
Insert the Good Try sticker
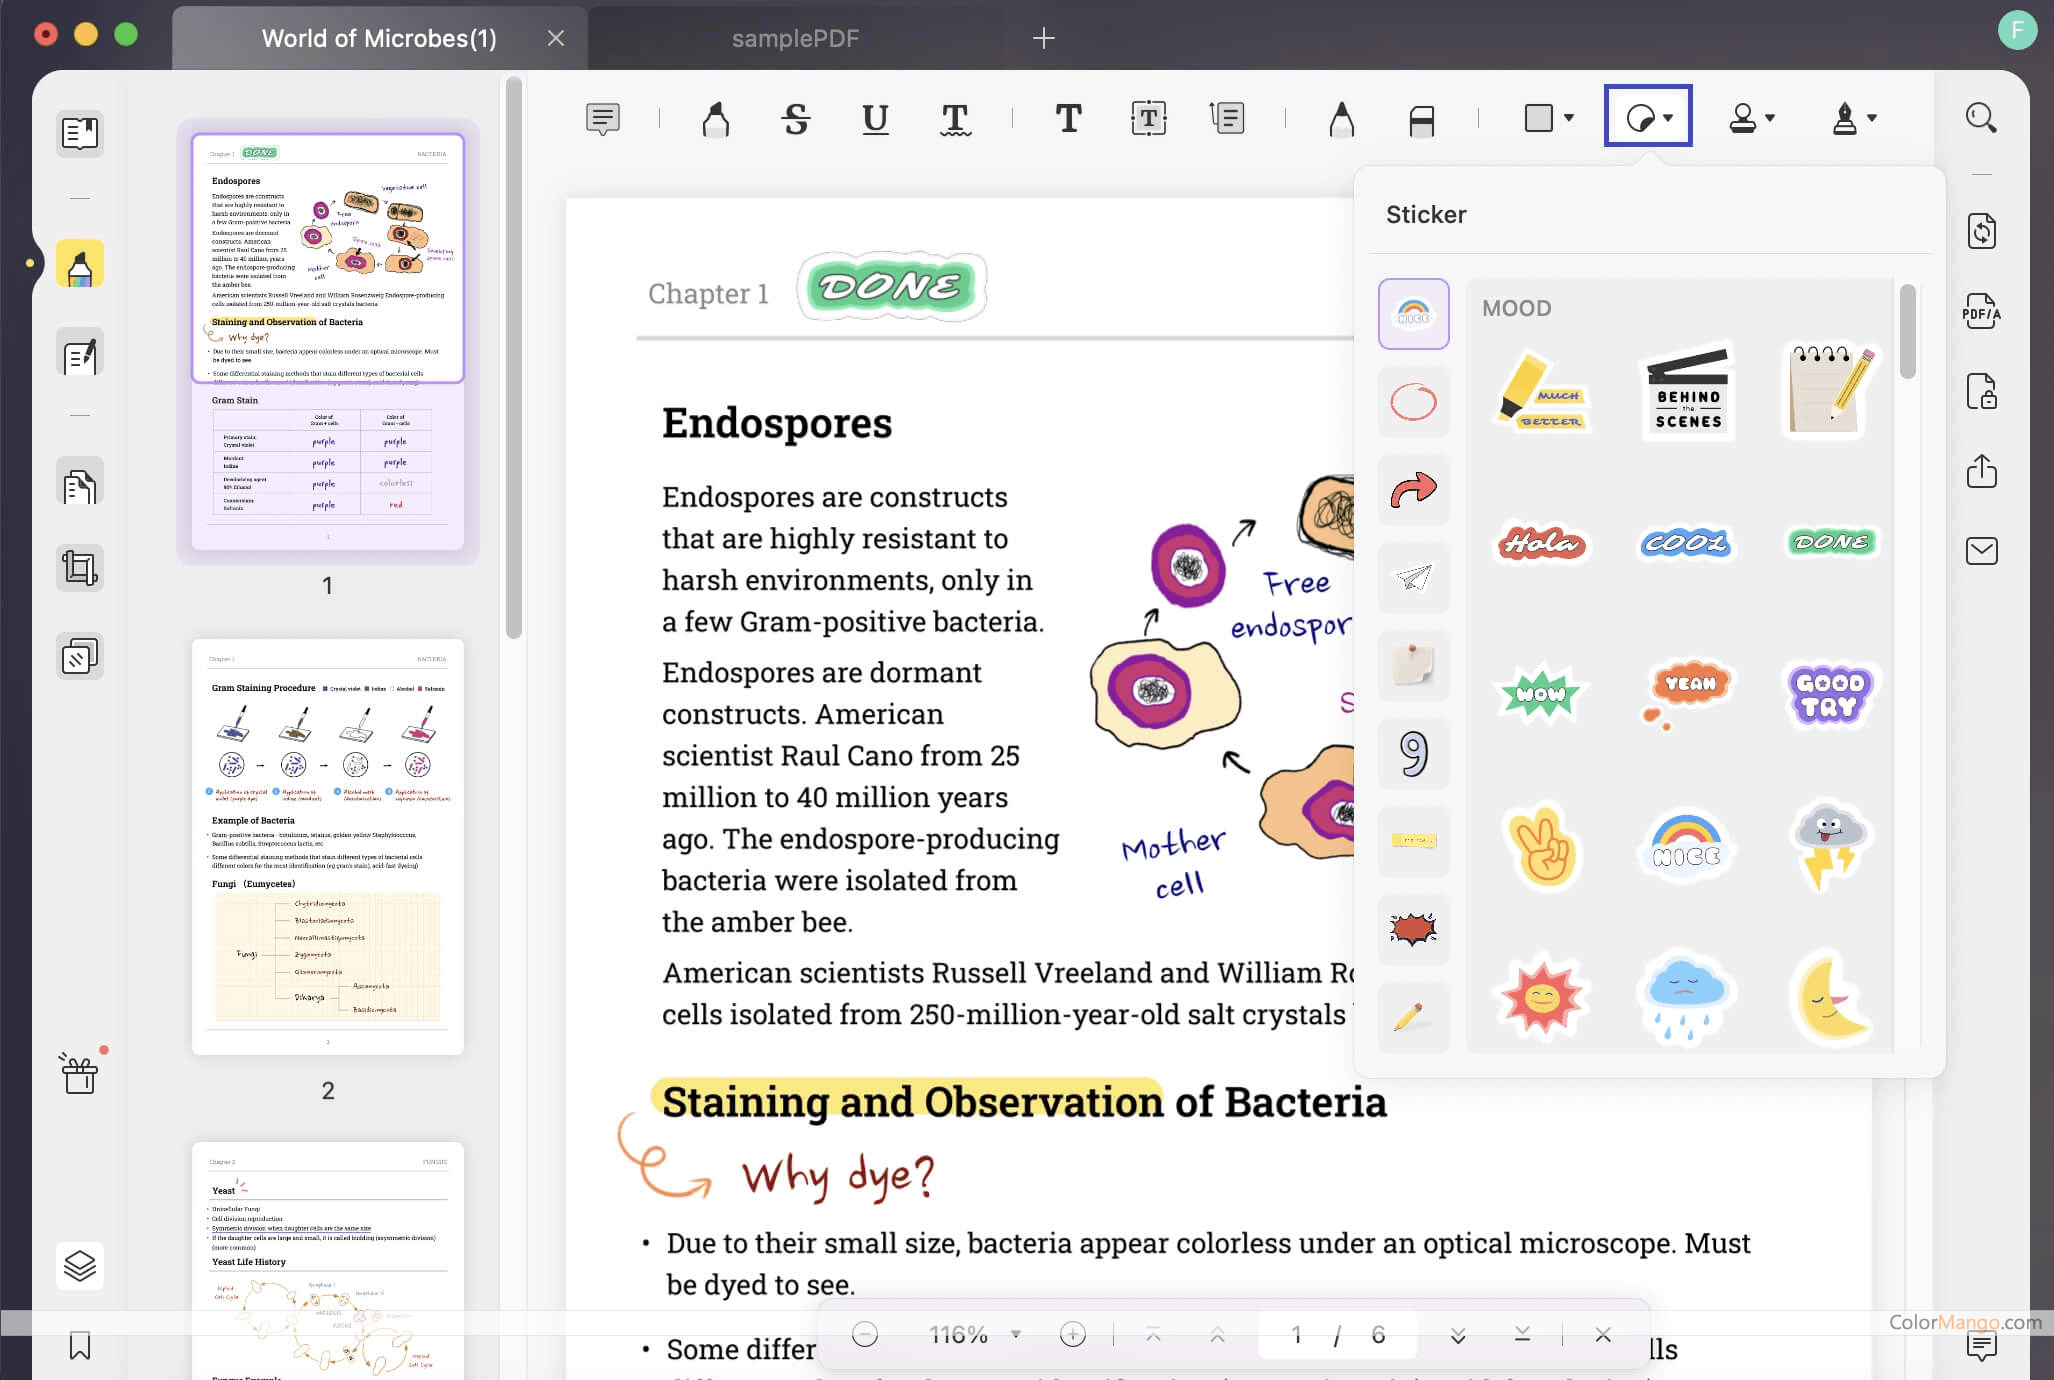point(1829,694)
